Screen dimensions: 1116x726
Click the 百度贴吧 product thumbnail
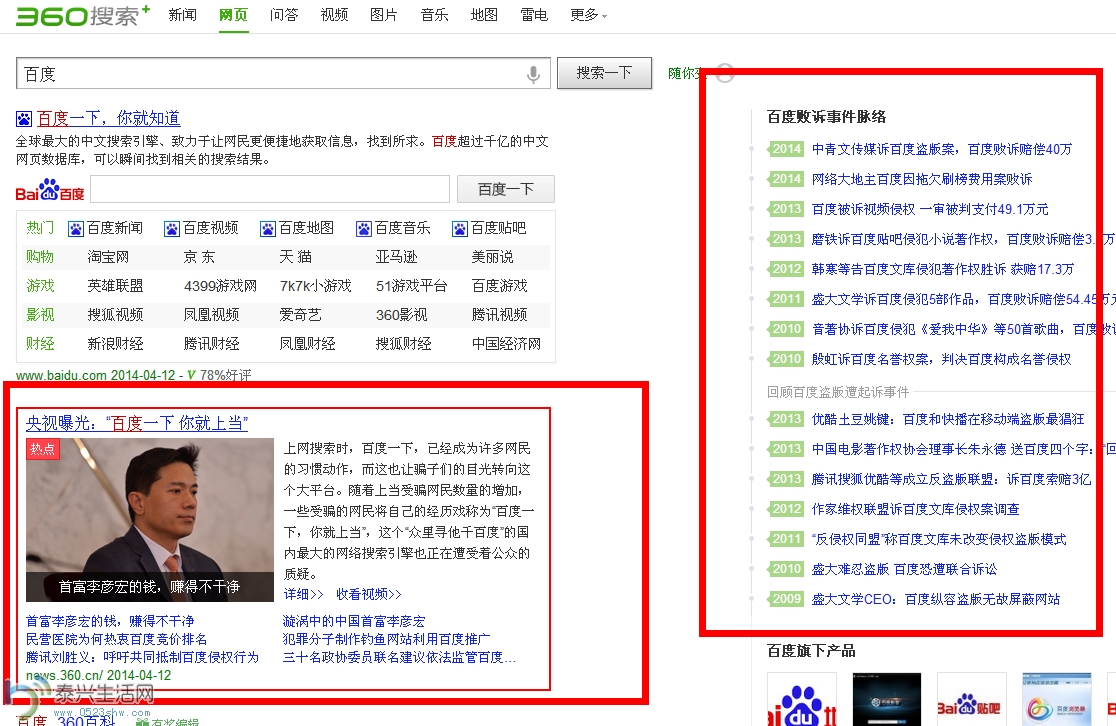[x=971, y=700]
